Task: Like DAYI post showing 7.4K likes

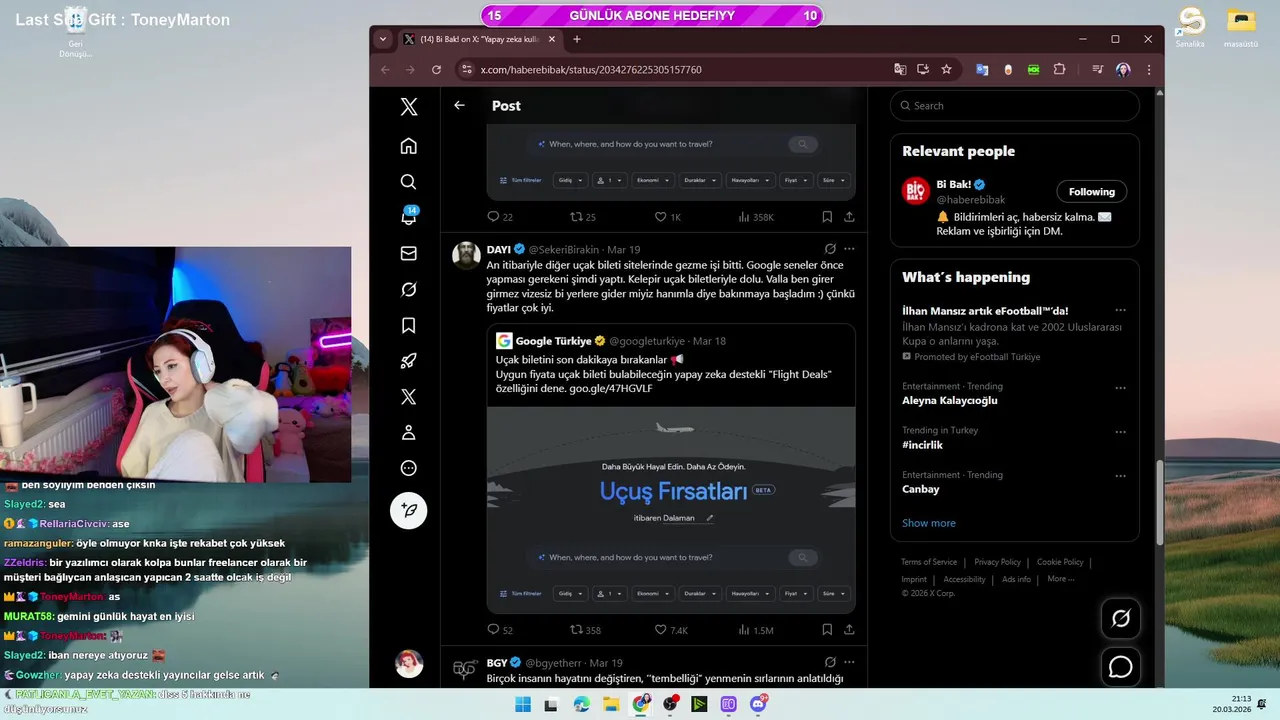Action: coord(671,630)
